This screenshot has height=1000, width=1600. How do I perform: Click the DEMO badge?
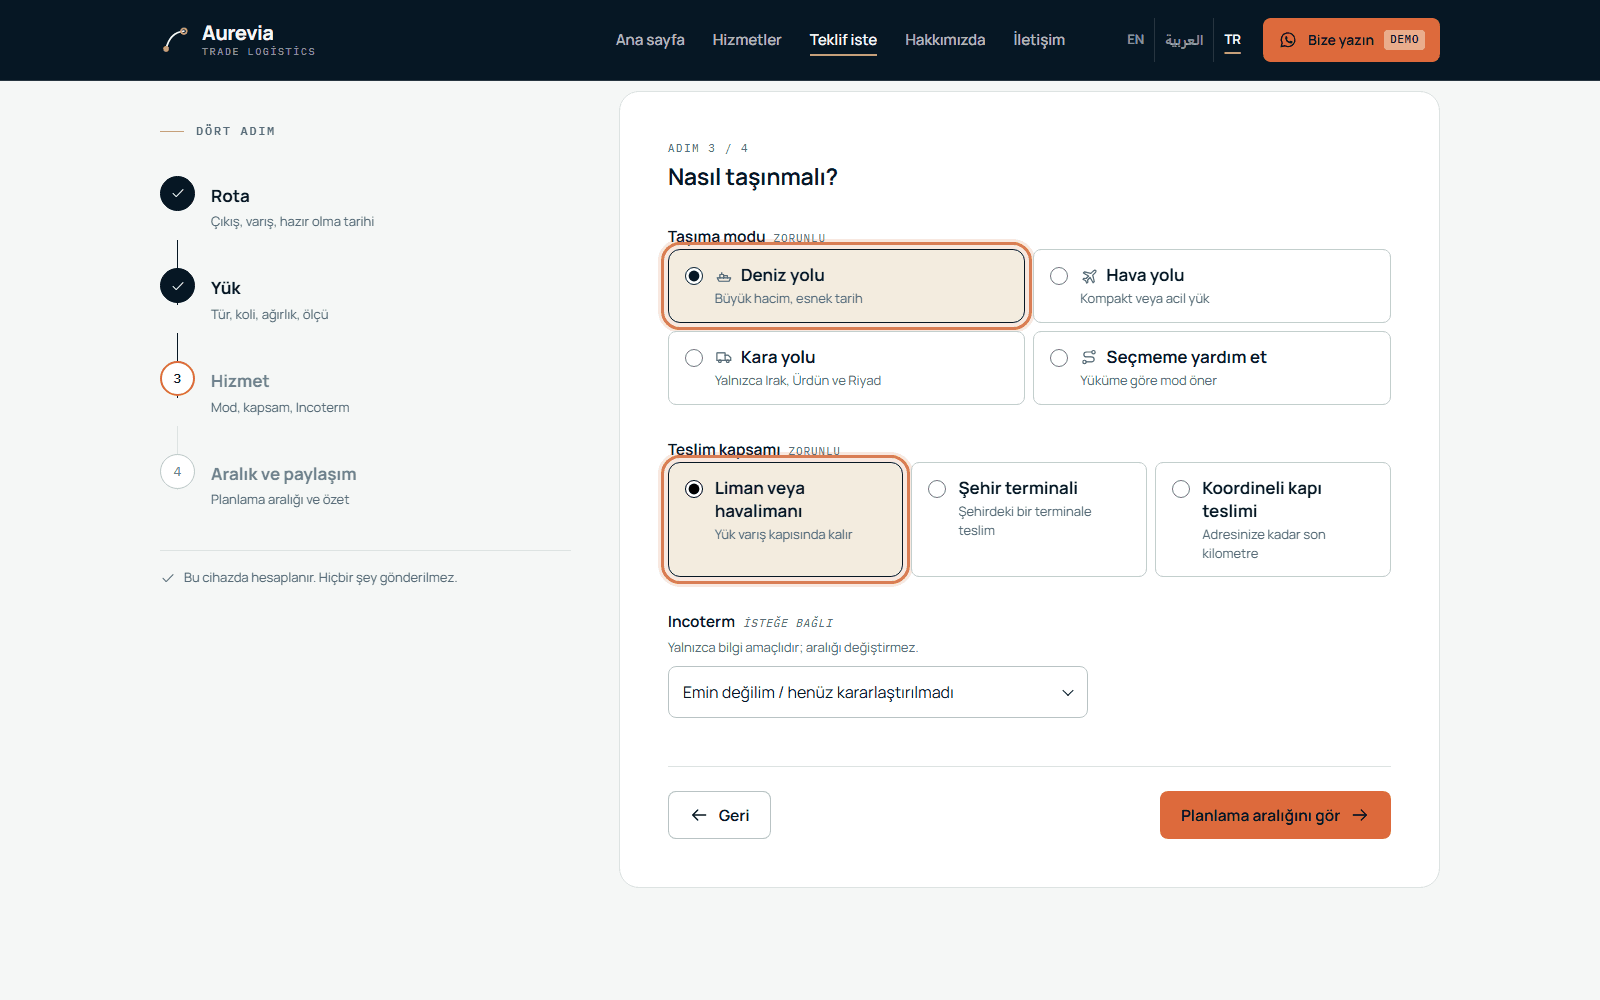point(1405,40)
